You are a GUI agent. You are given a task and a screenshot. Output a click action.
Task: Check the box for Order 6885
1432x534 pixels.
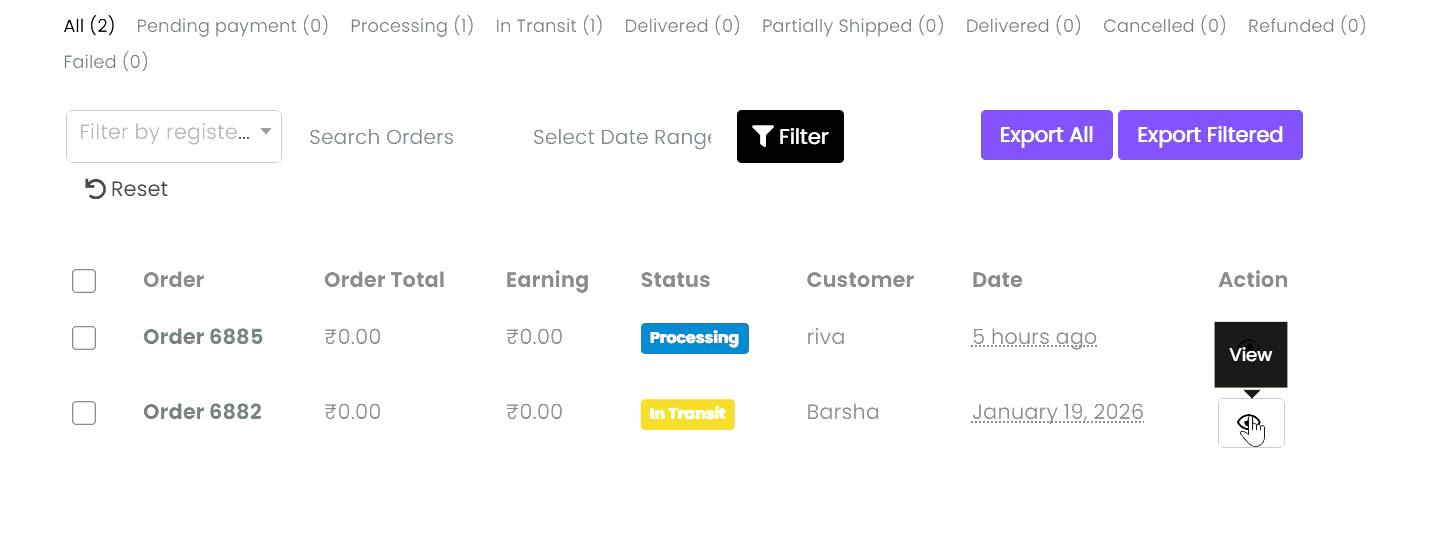pos(84,338)
